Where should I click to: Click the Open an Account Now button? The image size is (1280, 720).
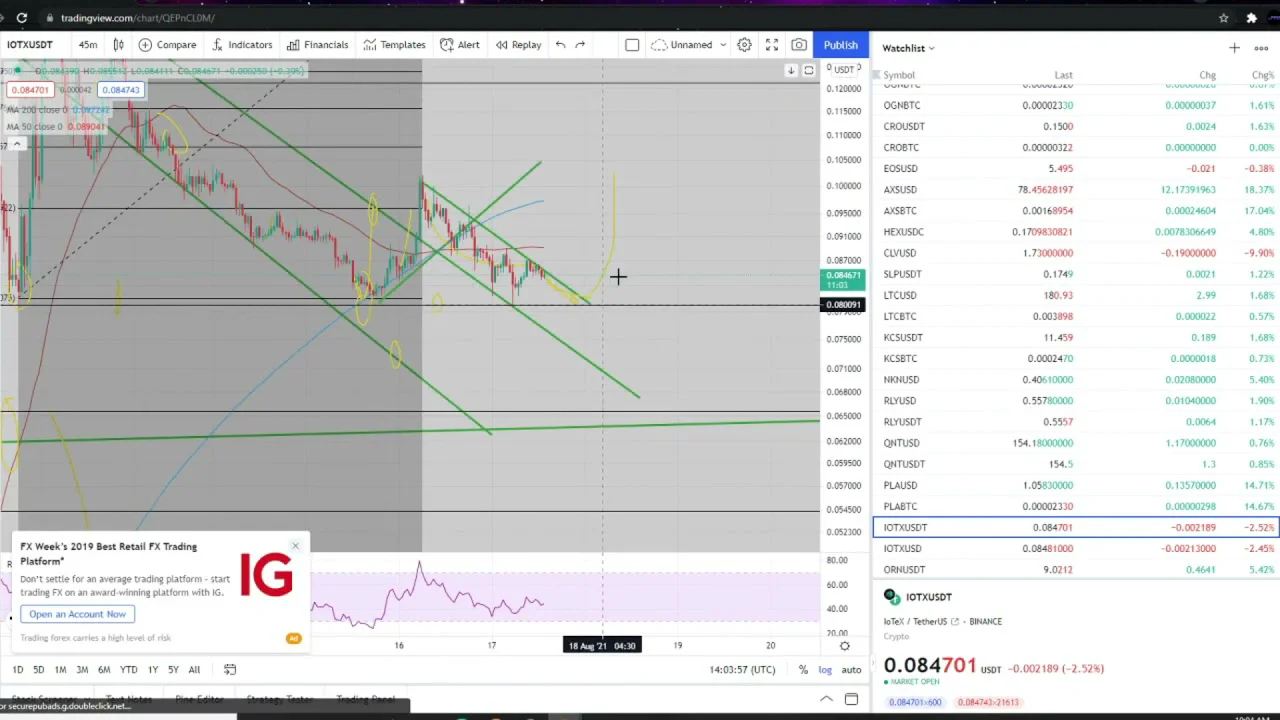[77, 614]
